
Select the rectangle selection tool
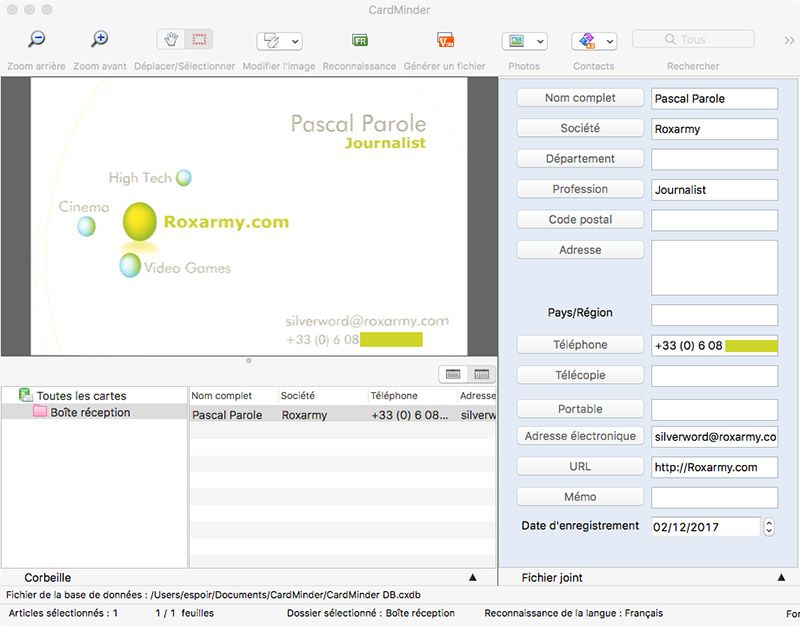(x=199, y=40)
